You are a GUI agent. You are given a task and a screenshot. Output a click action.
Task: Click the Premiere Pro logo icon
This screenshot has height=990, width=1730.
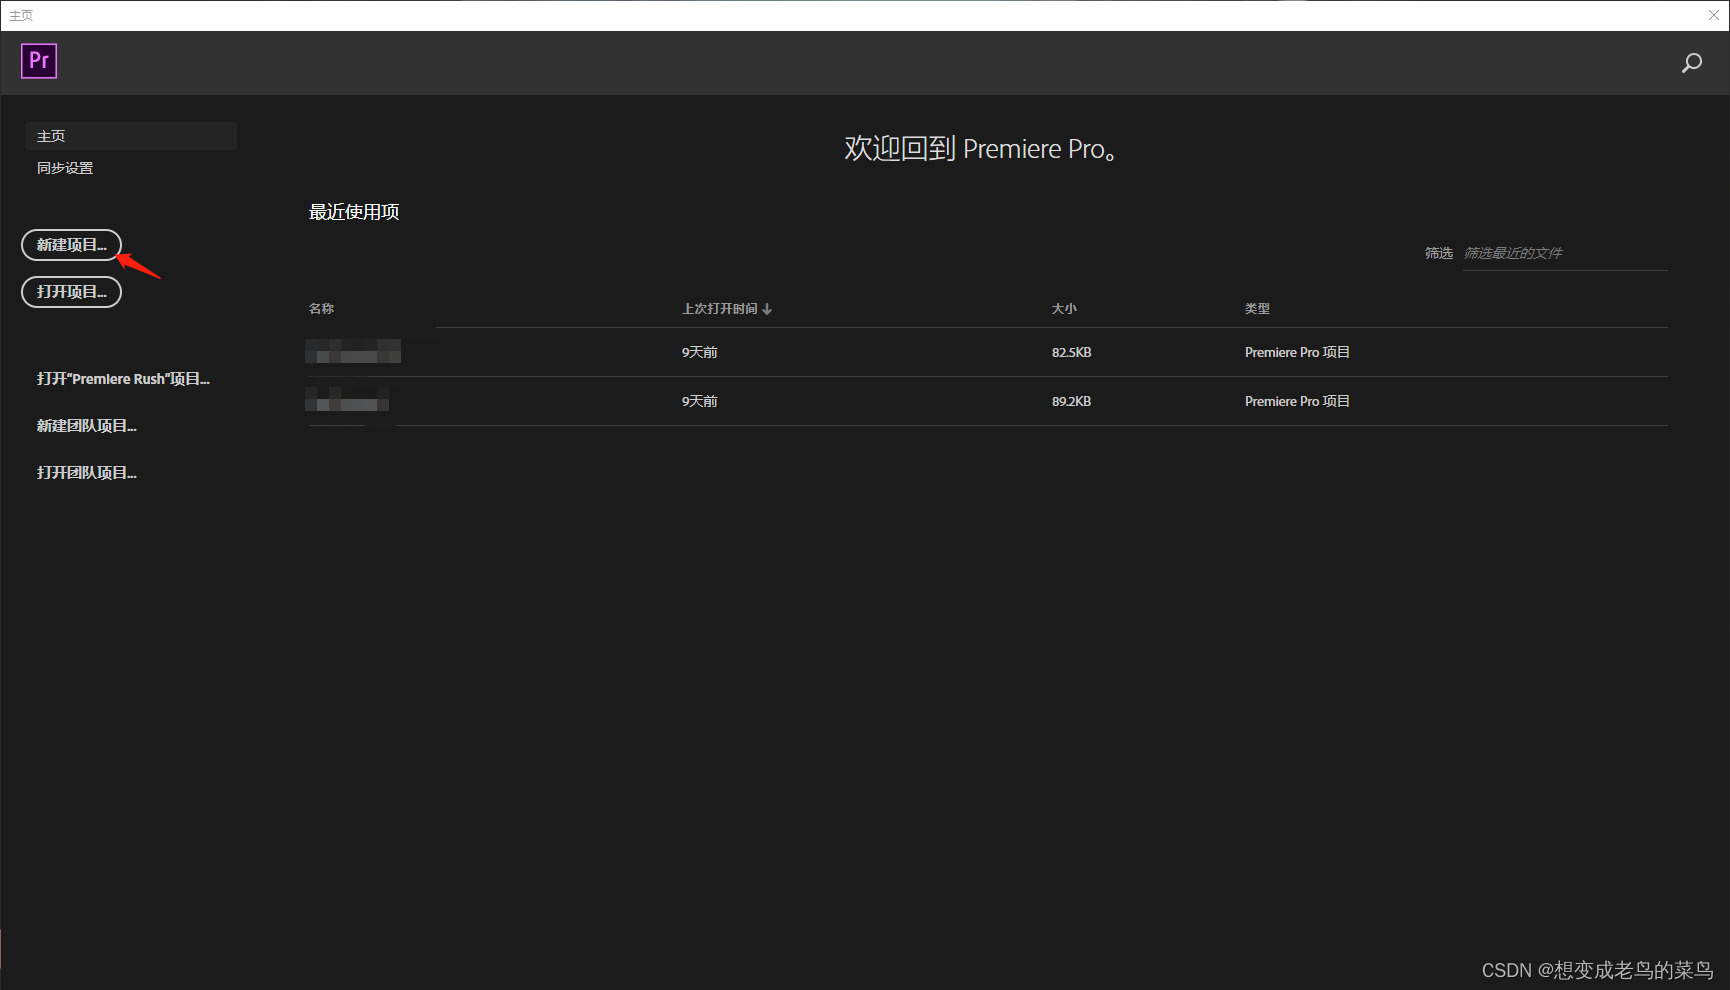[x=39, y=61]
